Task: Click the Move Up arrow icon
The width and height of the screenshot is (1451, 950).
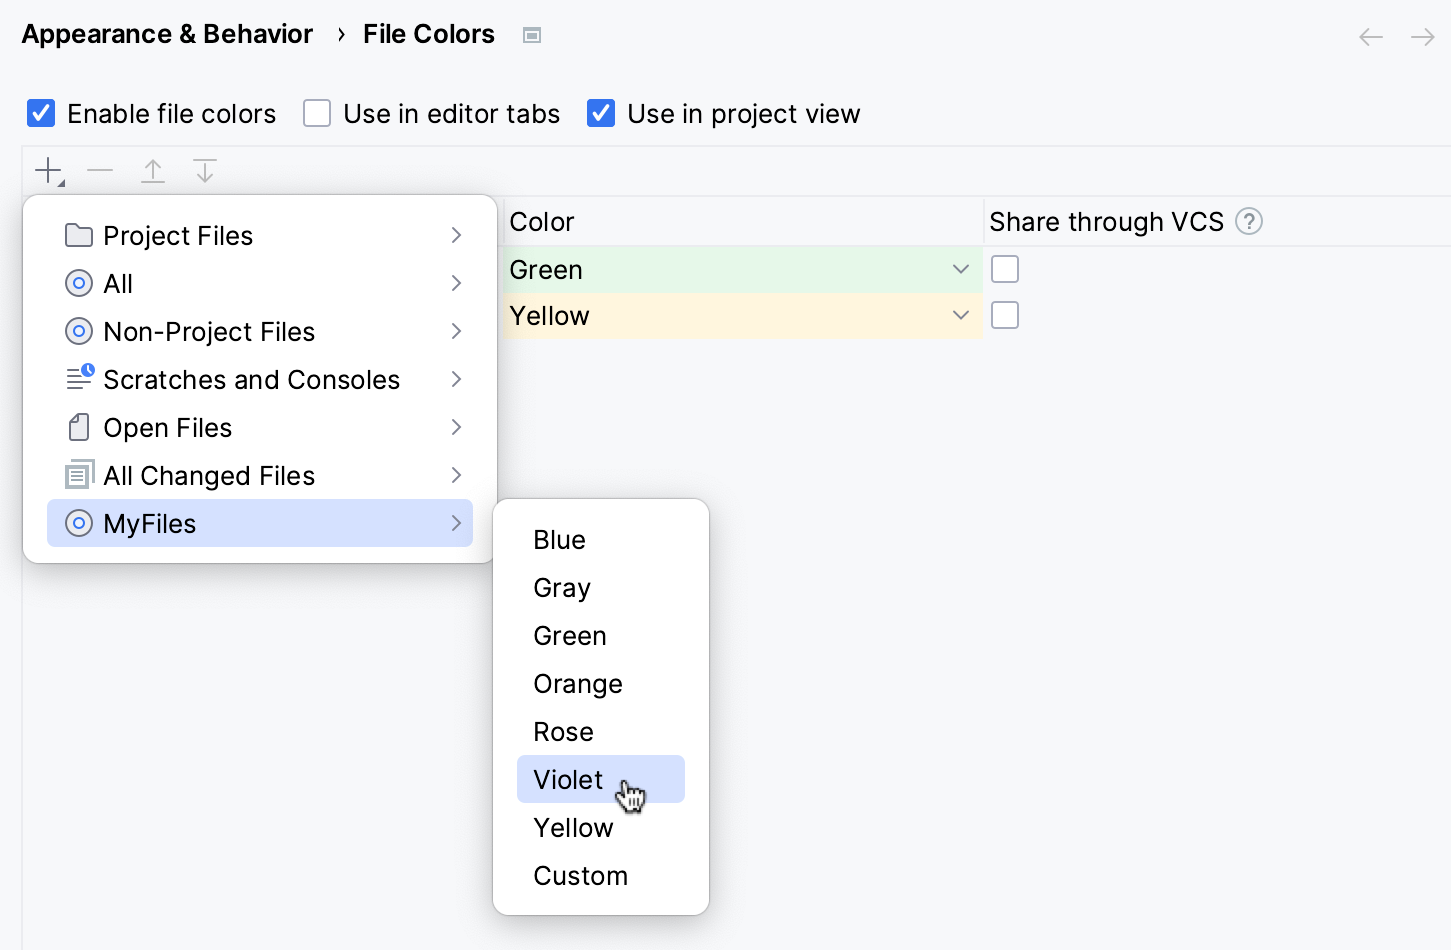Action: click(152, 170)
